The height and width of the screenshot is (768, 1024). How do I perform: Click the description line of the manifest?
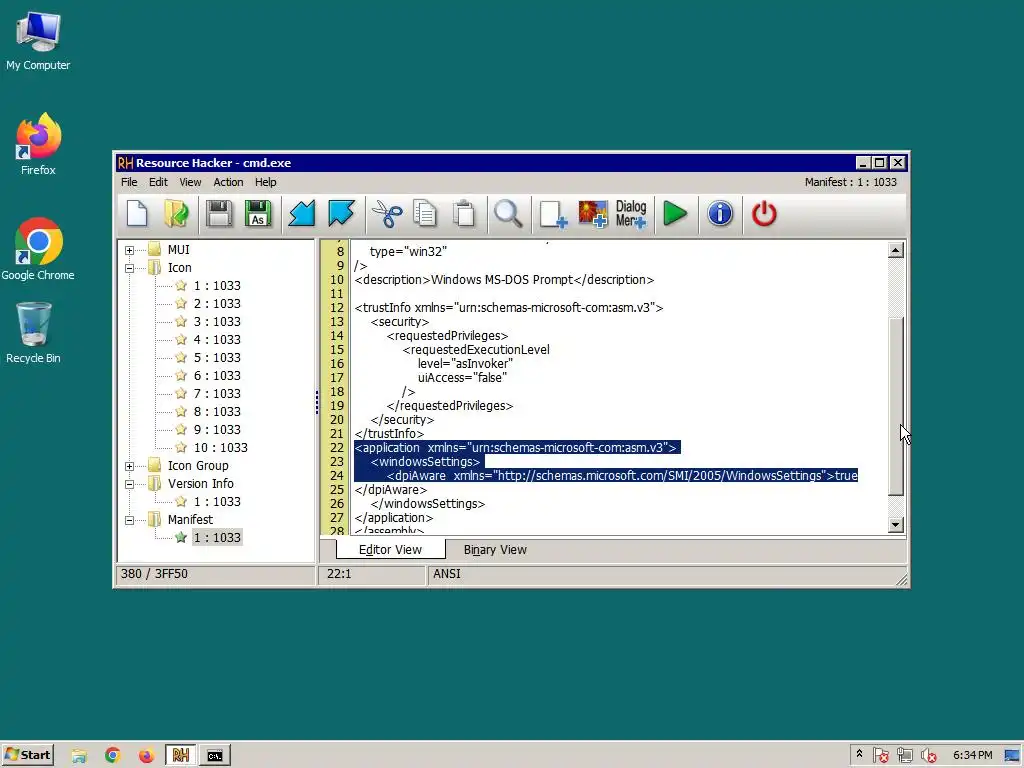pos(504,280)
